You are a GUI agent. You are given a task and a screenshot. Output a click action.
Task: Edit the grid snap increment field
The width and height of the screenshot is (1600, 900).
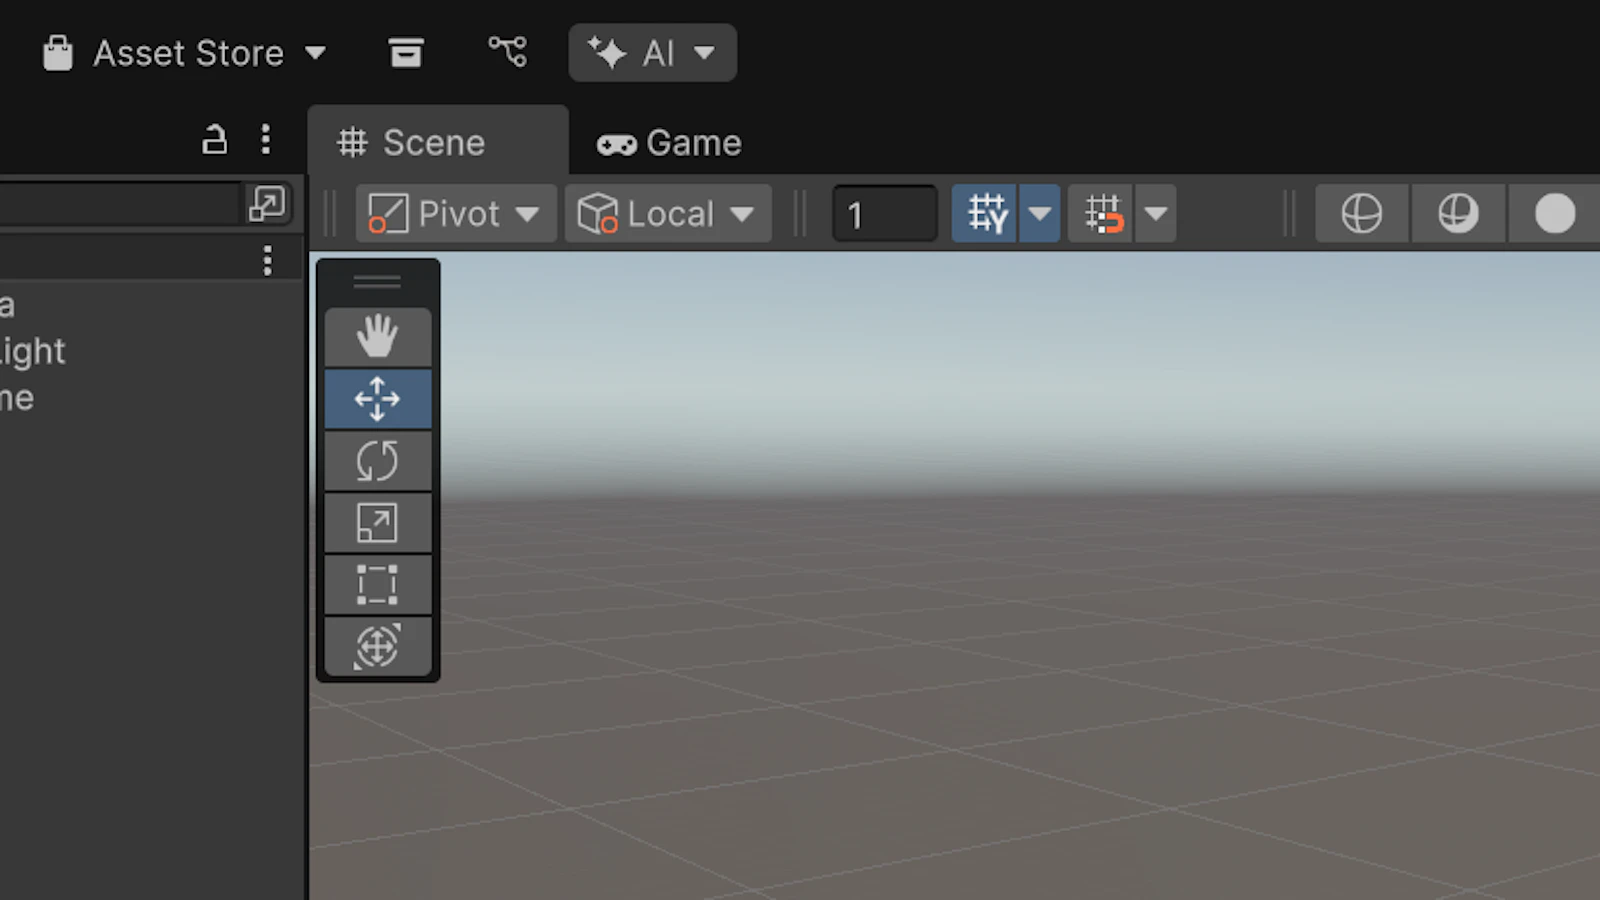point(885,214)
